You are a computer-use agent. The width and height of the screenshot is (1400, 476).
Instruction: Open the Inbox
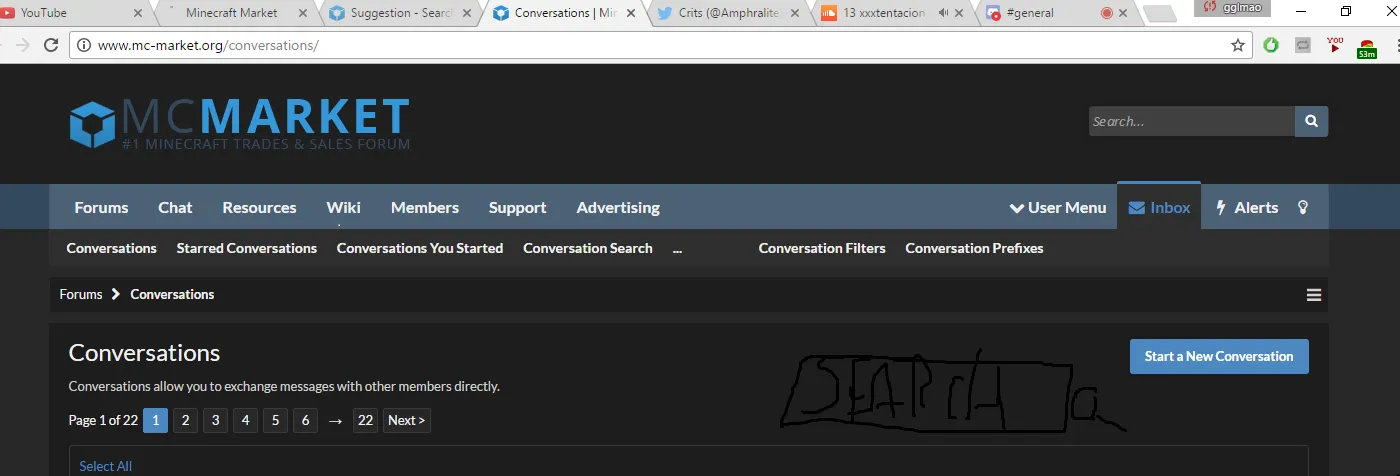coord(1159,207)
